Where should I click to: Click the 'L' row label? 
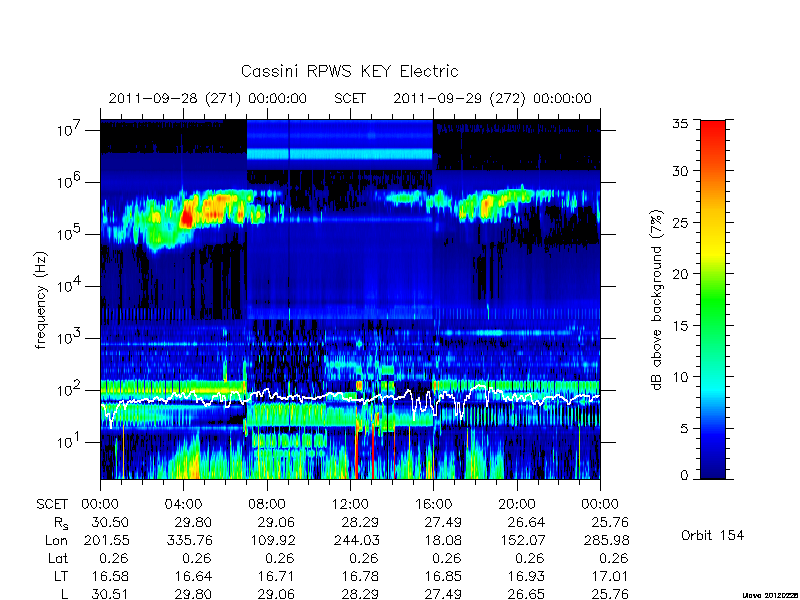click(x=64, y=594)
